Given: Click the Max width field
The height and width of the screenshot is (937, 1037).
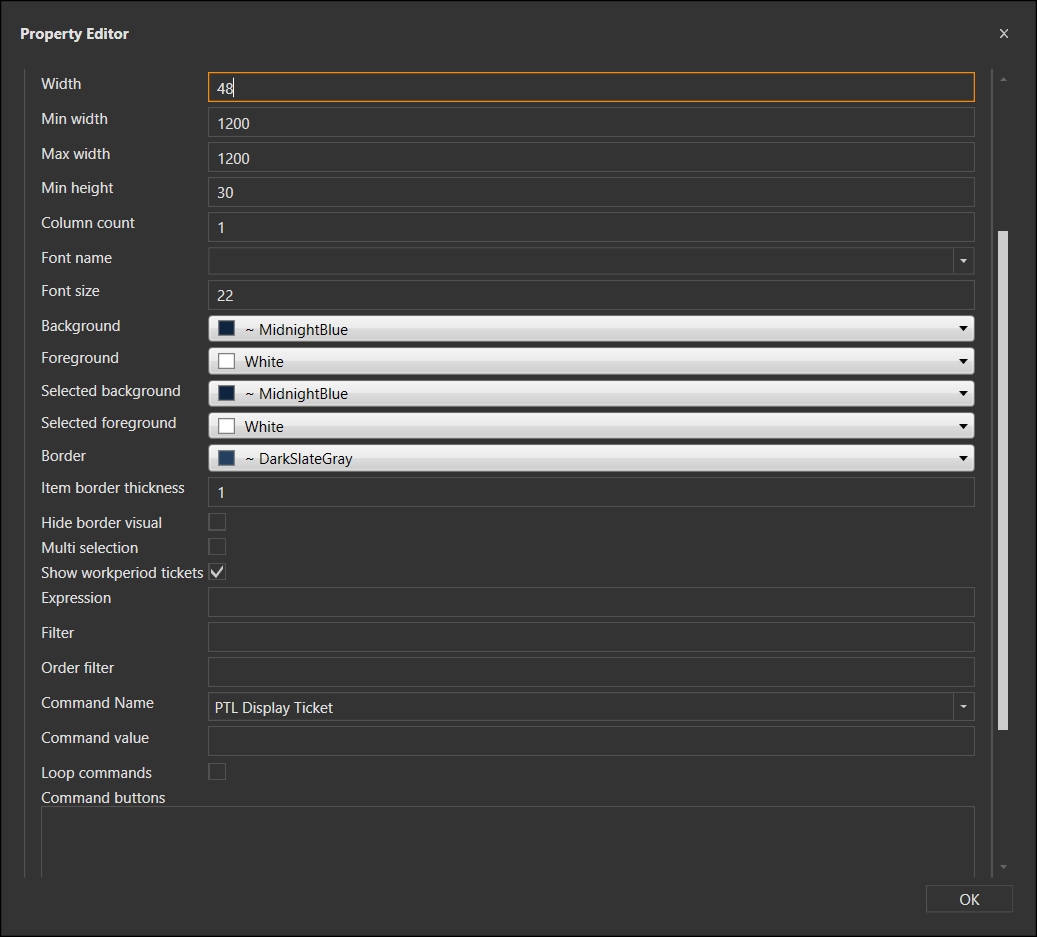Looking at the screenshot, I should (591, 157).
